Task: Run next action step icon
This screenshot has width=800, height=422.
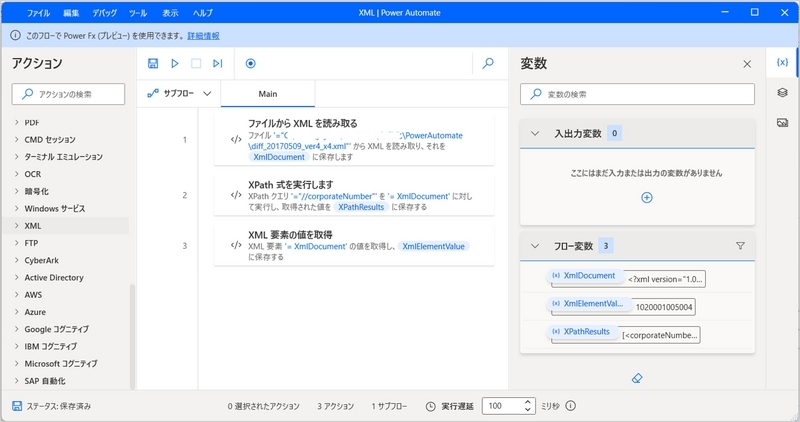Action: (218, 63)
